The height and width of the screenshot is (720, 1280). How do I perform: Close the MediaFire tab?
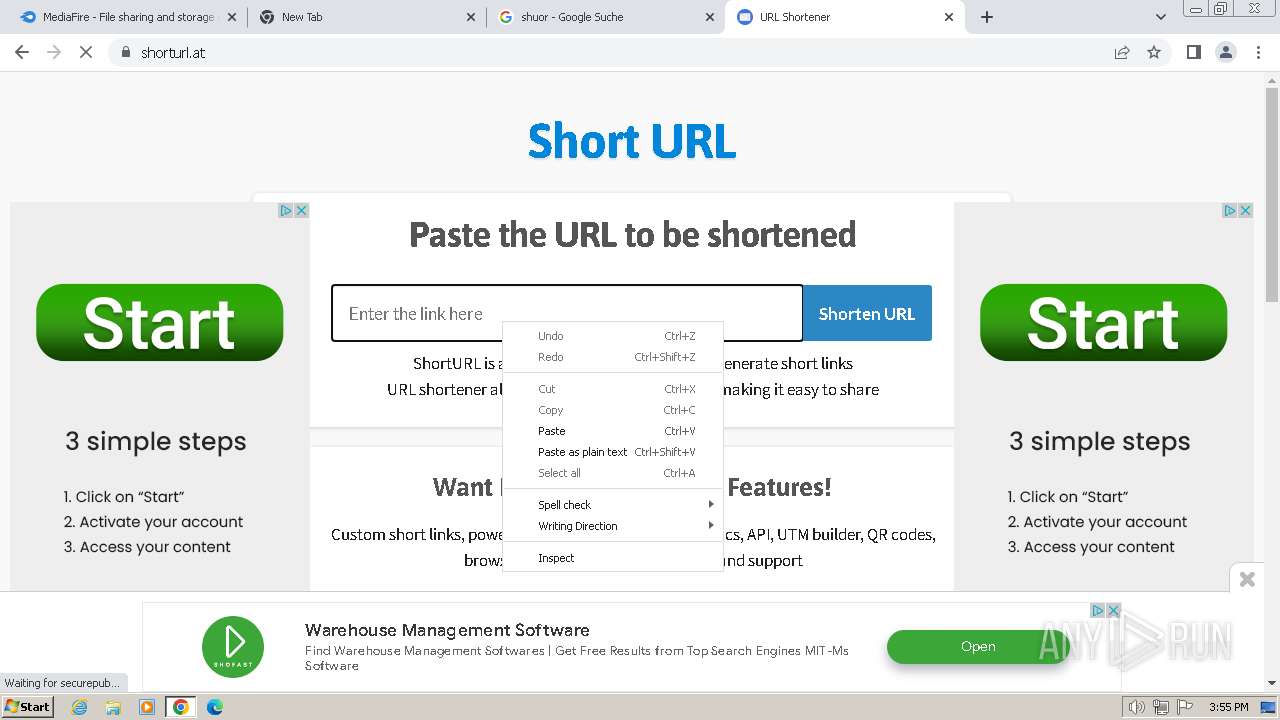[x=232, y=17]
